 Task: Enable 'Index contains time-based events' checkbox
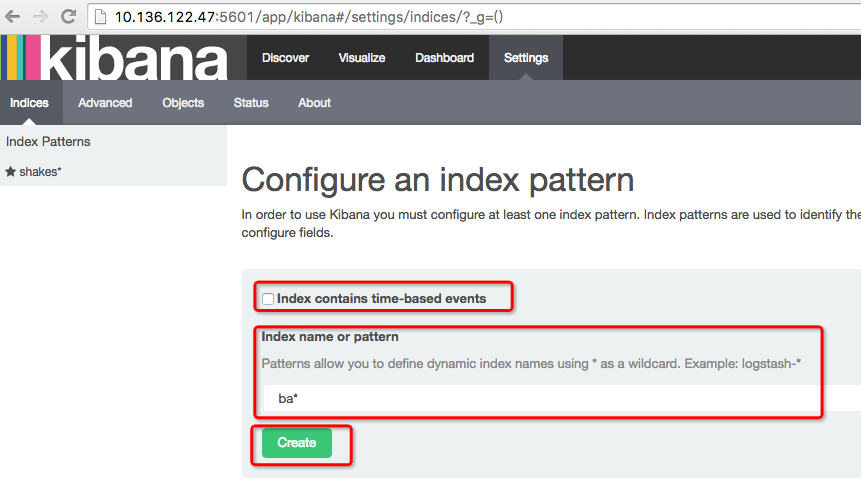click(268, 298)
